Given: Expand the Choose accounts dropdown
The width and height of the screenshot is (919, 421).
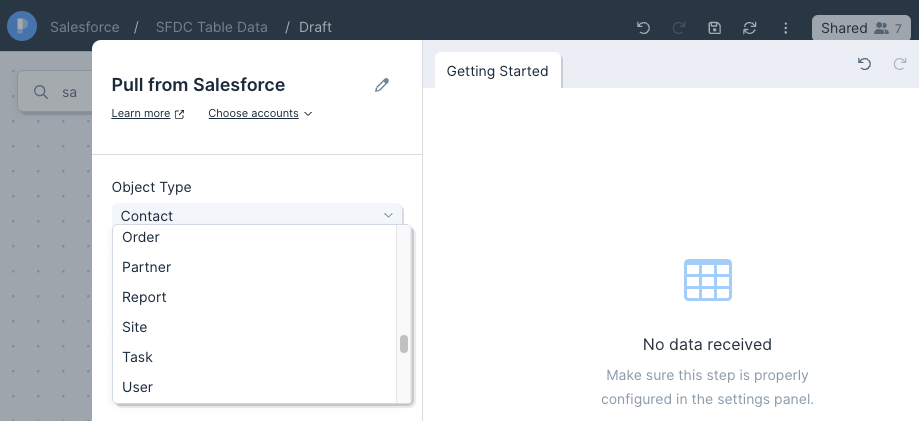Looking at the screenshot, I should 260,113.
